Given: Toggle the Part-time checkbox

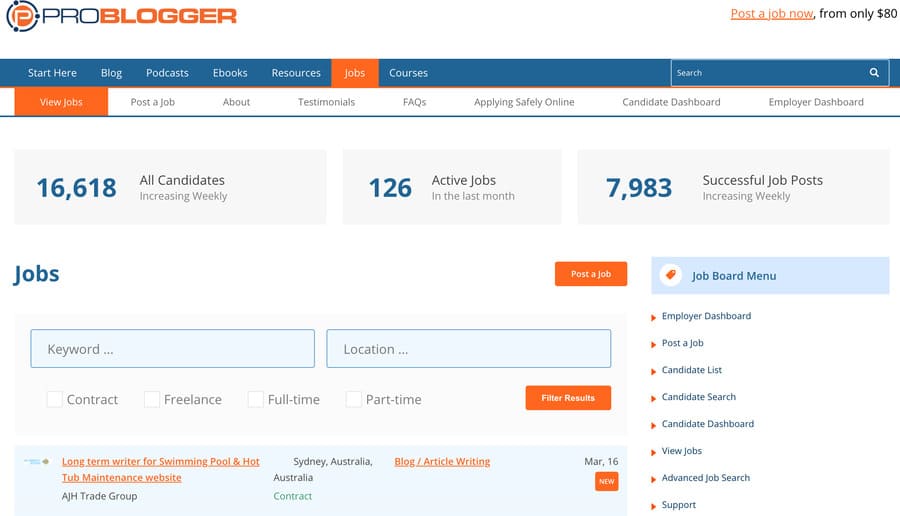Looking at the screenshot, I should (354, 399).
